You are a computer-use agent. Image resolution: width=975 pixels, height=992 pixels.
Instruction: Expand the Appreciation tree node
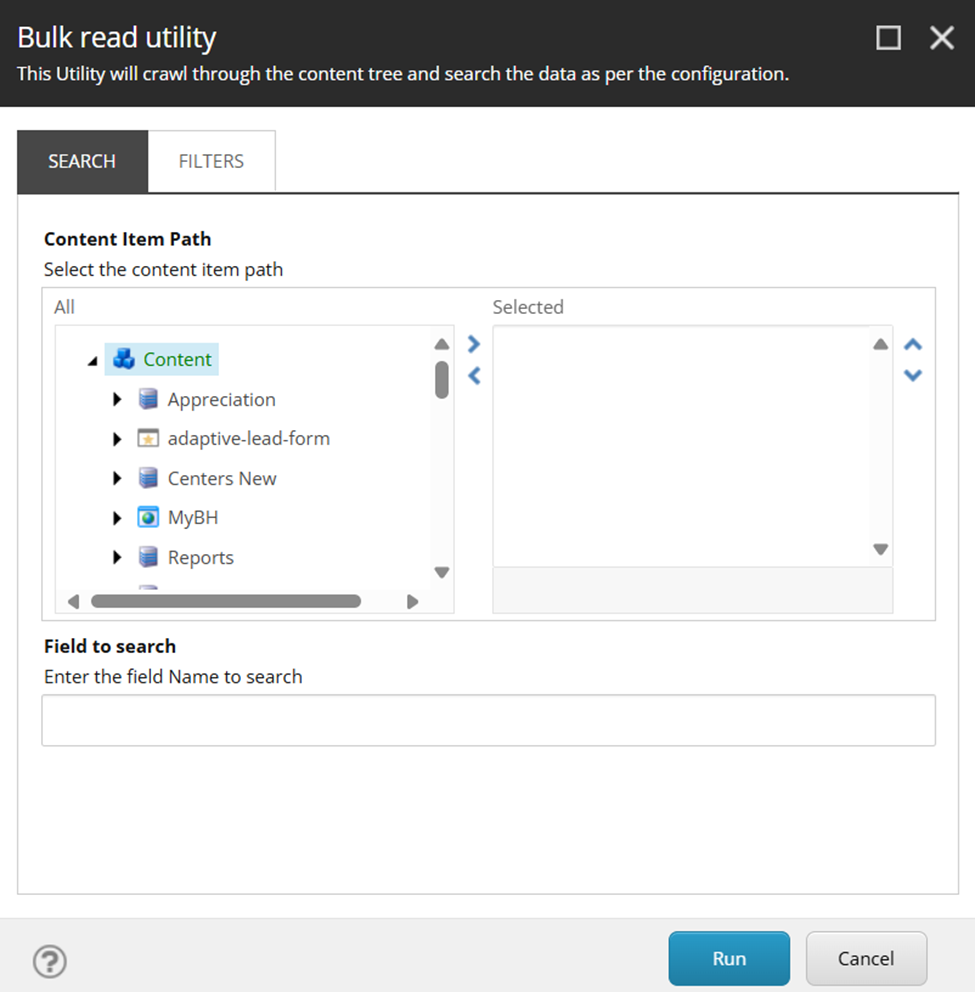[117, 399]
